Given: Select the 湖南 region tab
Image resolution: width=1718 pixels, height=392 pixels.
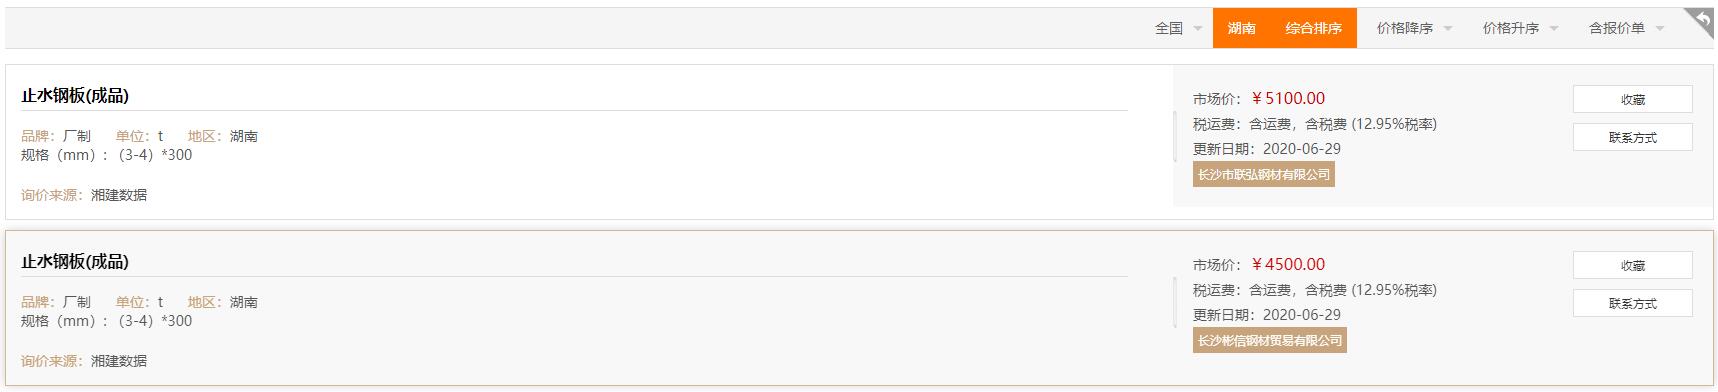Looking at the screenshot, I should (1242, 28).
